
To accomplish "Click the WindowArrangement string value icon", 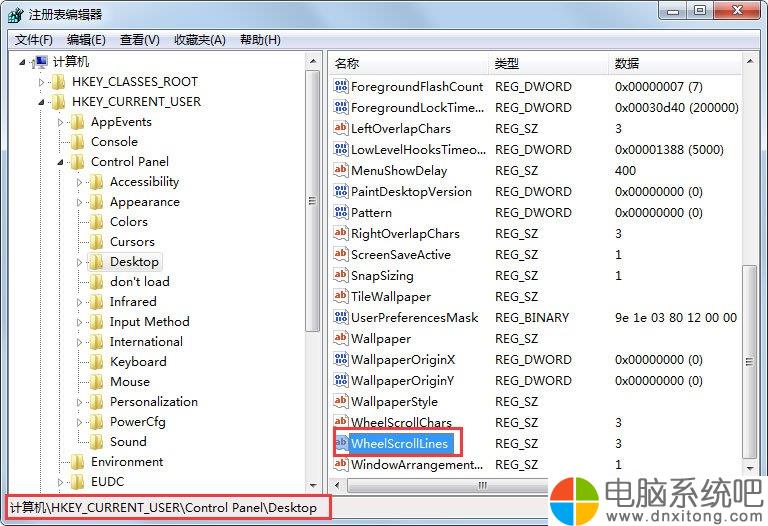I will (x=341, y=464).
